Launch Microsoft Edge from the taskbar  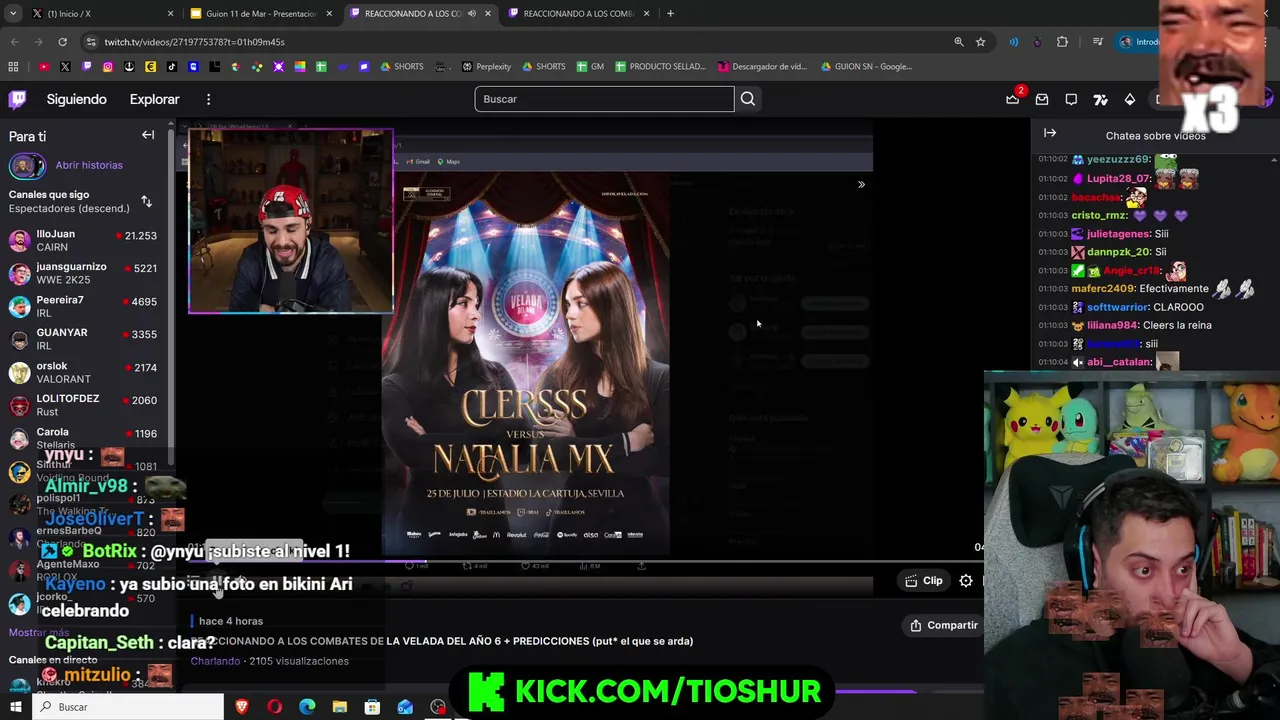coord(307,707)
